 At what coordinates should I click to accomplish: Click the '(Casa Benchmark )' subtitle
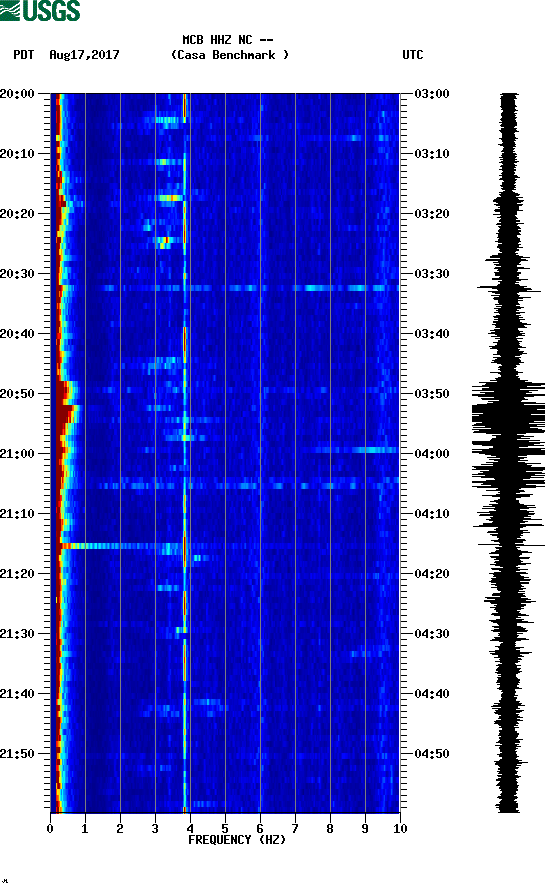(230, 55)
